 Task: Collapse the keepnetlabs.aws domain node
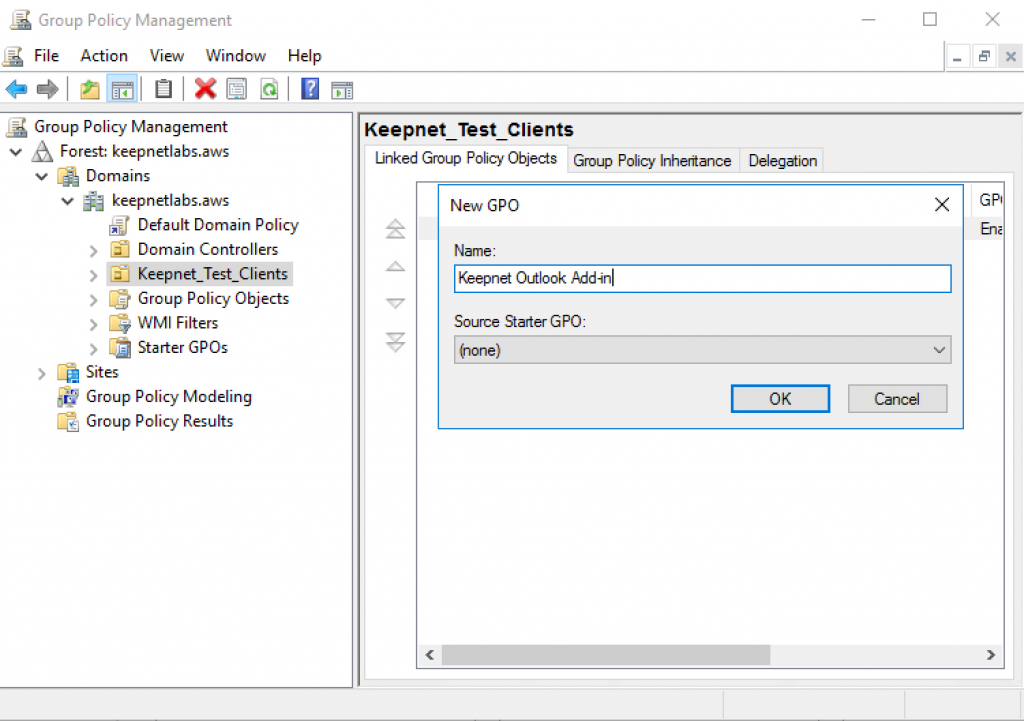[x=67, y=201]
